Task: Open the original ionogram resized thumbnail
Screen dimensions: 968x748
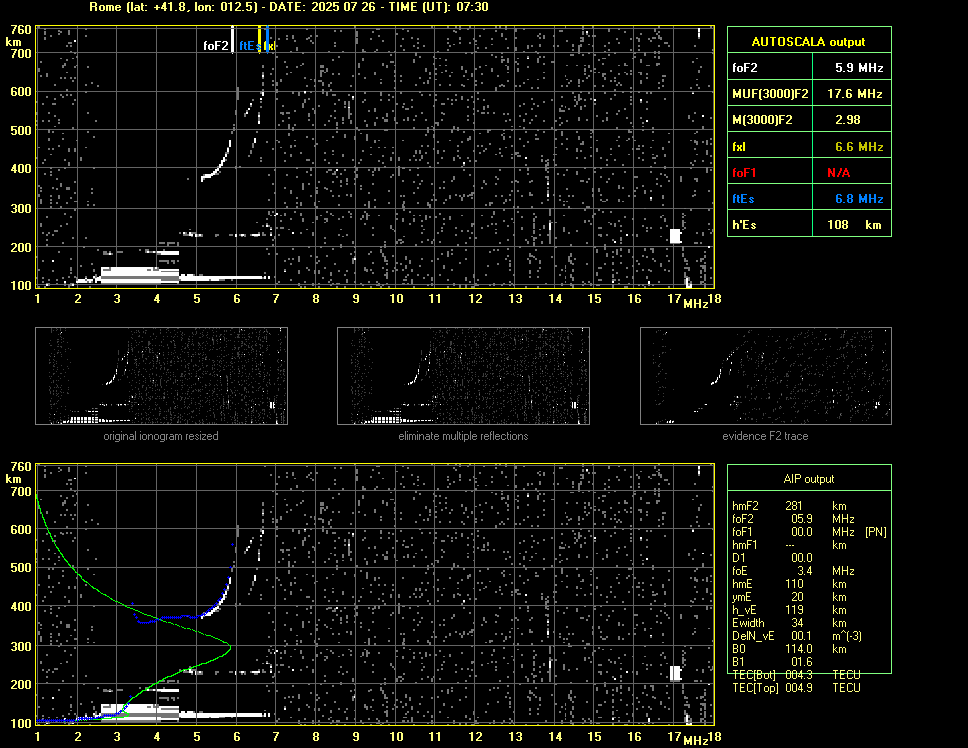Action: coord(161,376)
